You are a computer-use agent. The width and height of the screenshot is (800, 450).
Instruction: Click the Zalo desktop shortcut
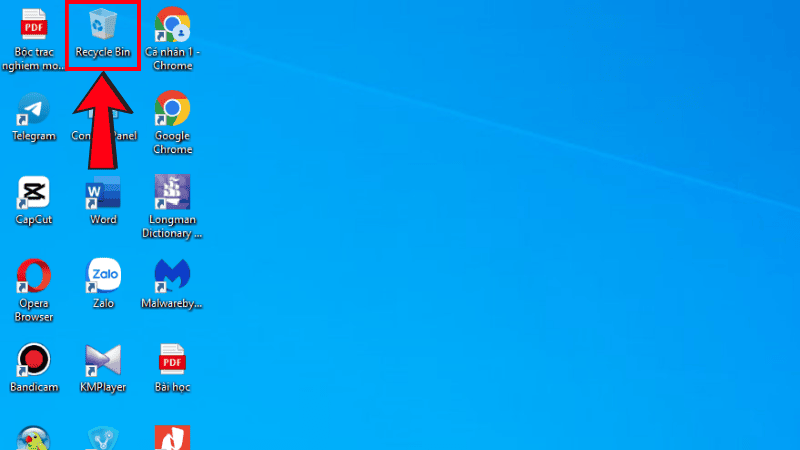[x=103, y=275]
